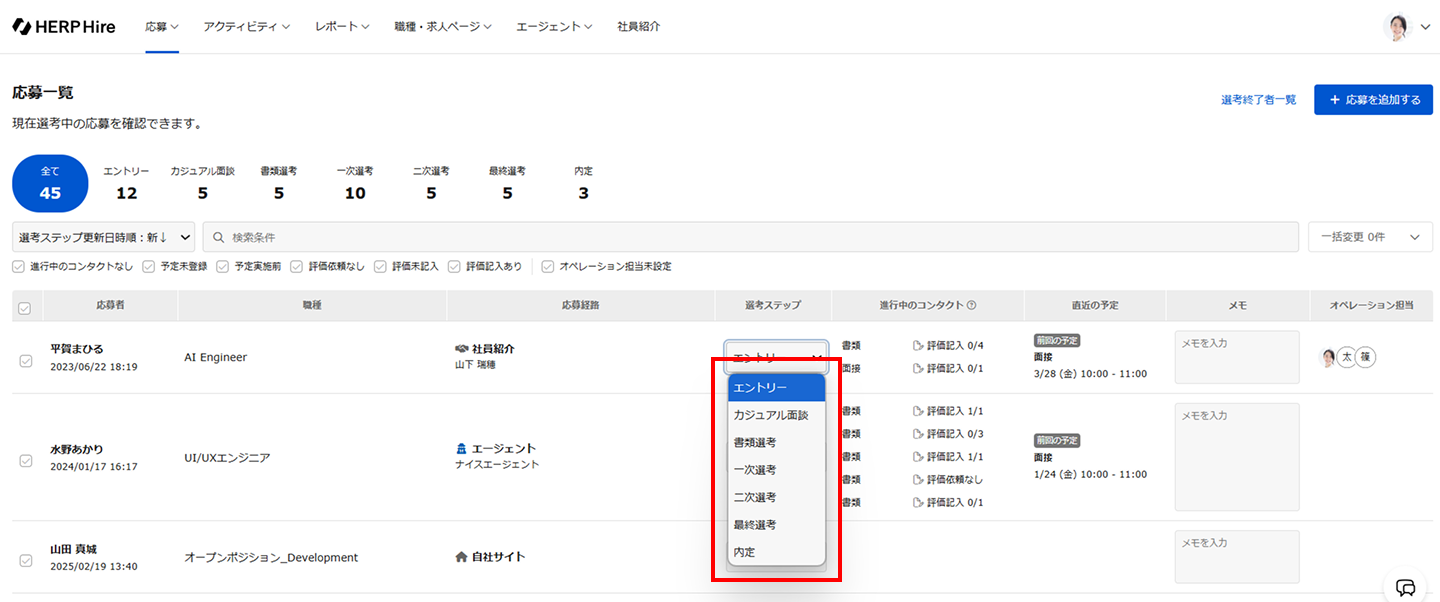Viewport: 1440px width, 602px height.
Task: Choose 一次選考 in the step dropdown list
Action: (777, 469)
